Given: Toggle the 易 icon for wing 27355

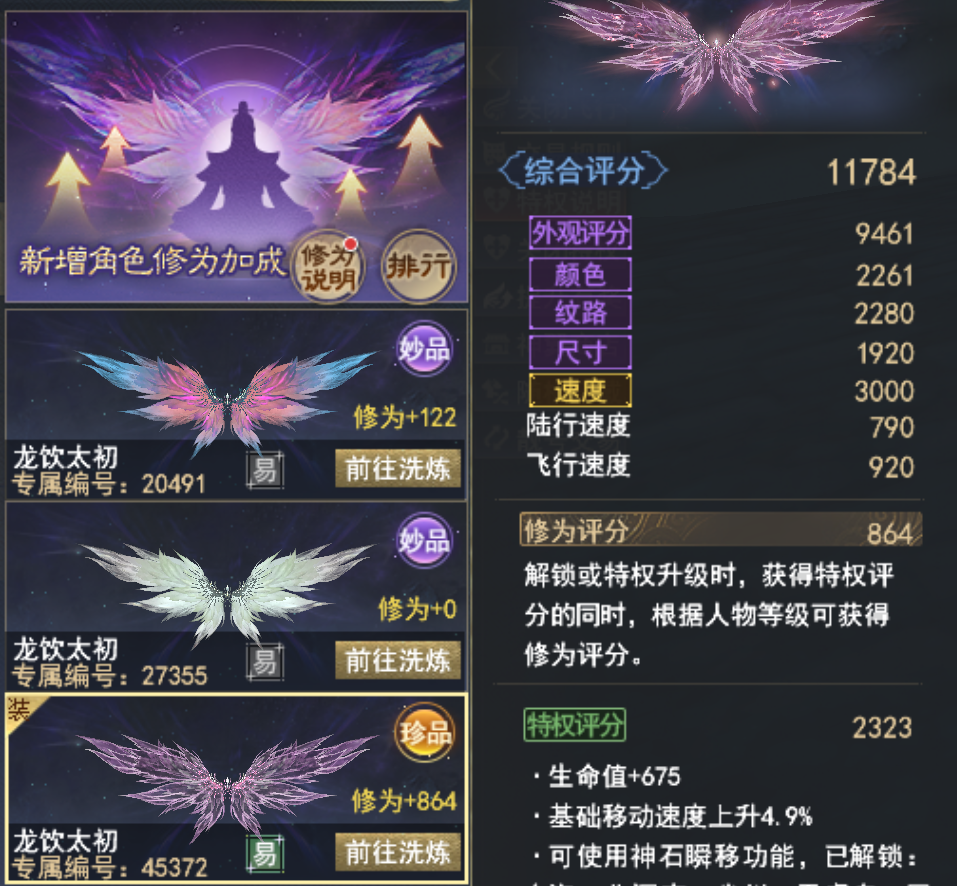Looking at the screenshot, I should 265,662.
